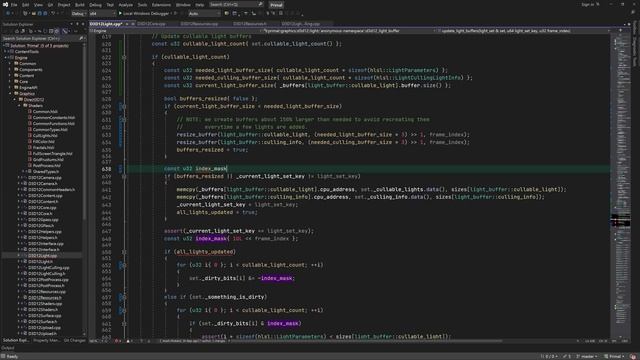Click the Visual Studio logo icon

click(5, 5)
